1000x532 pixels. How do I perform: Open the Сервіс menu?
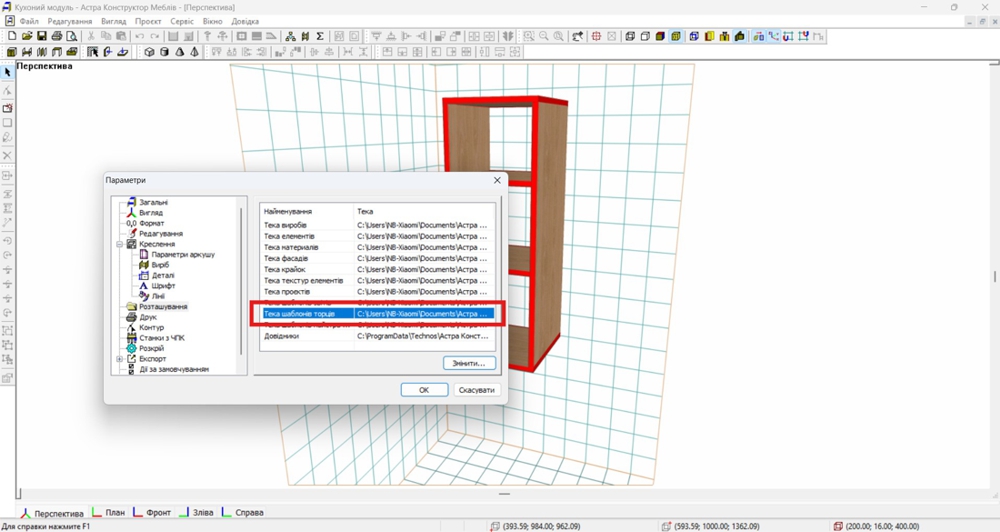coord(182,21)
